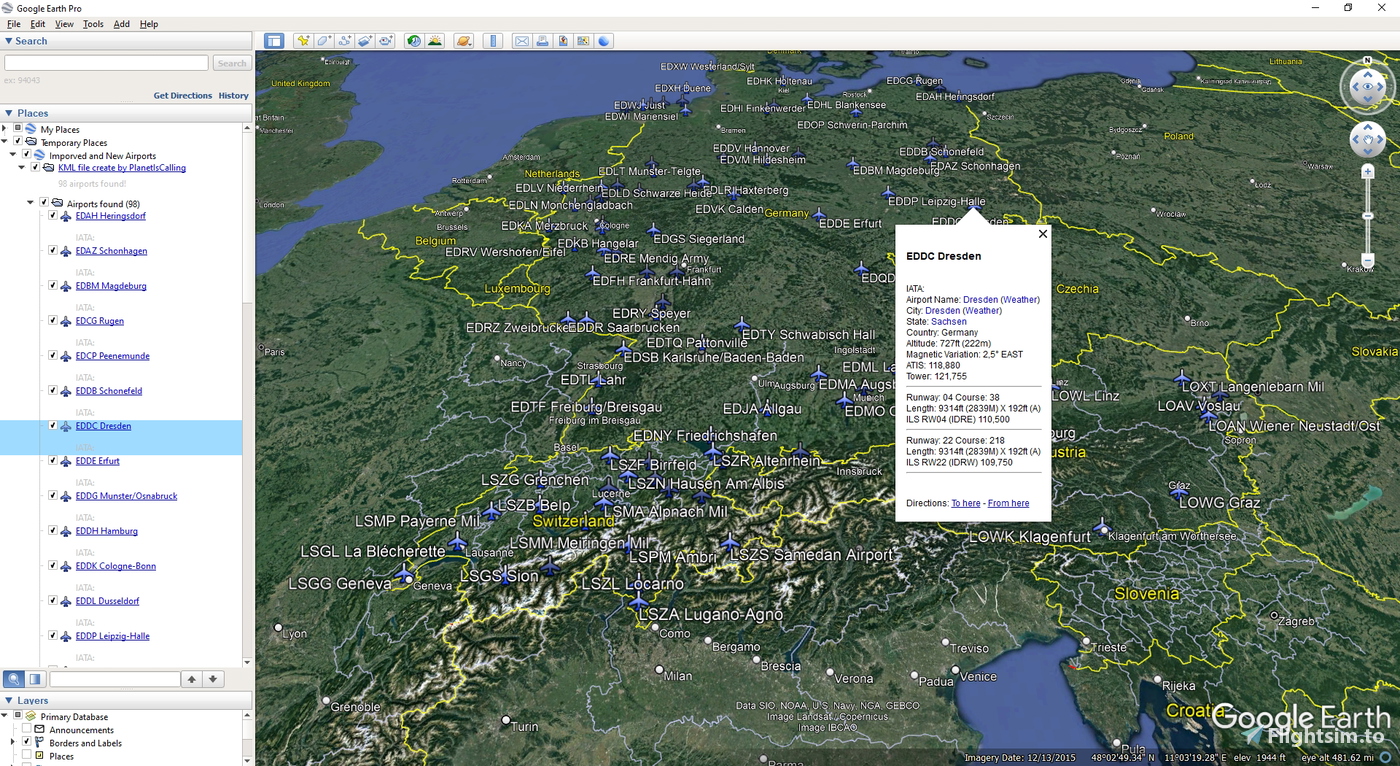
Task: Click the Places panel magnifier search icon
Action: 14,679
